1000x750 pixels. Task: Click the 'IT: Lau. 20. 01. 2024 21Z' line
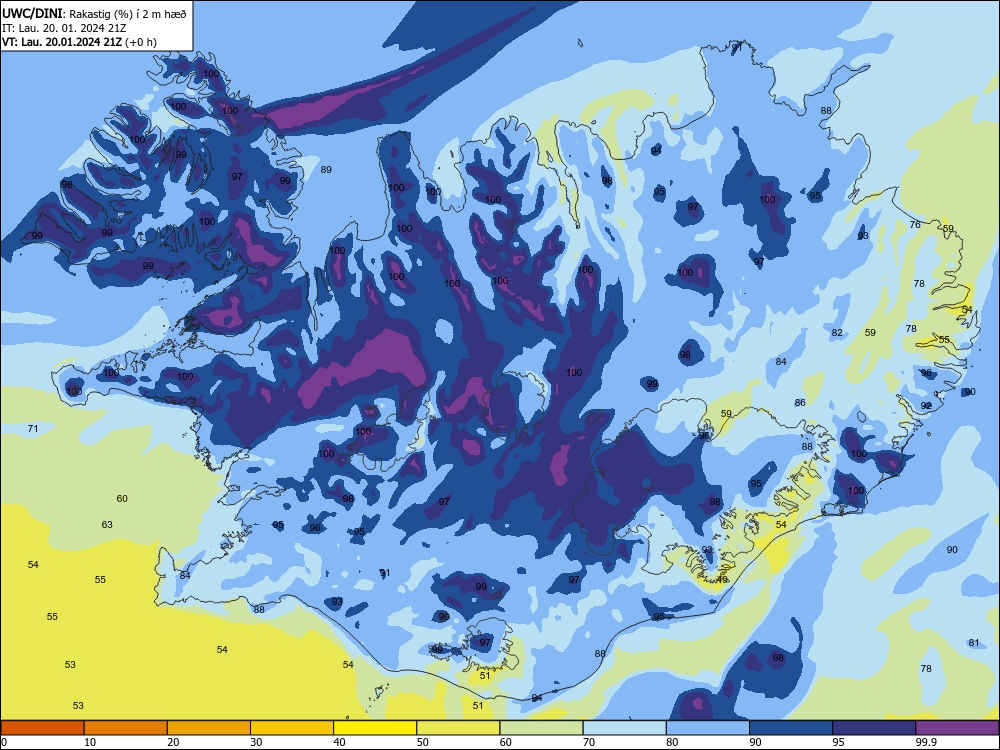(64, 28)
